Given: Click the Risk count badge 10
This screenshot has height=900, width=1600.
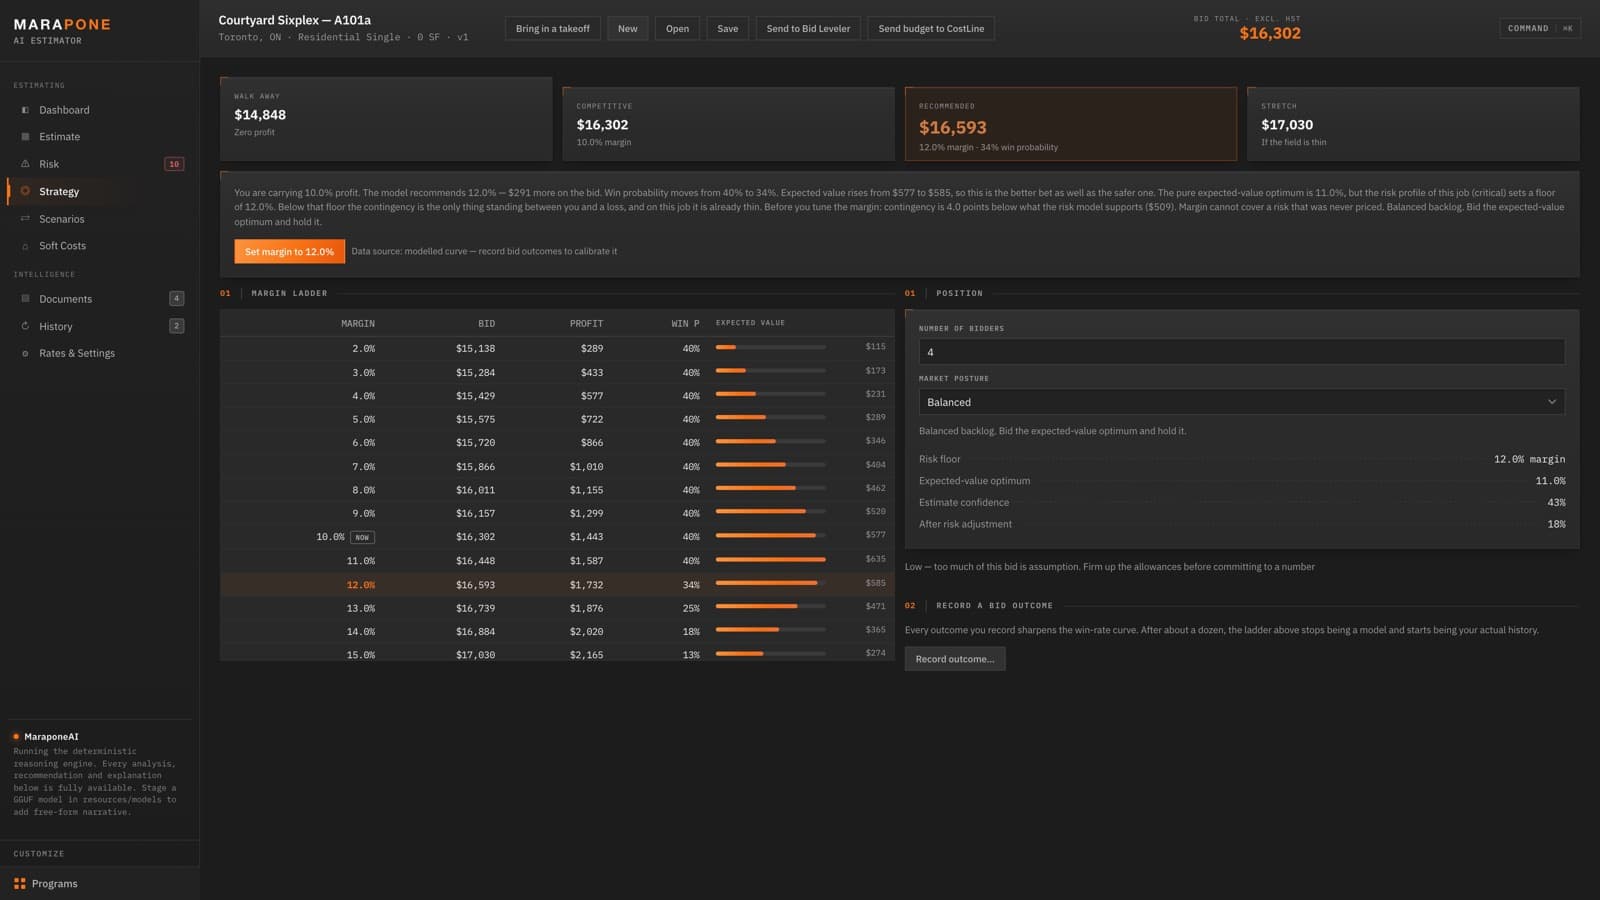Looking at the screenshot, I should pos(174,164).
